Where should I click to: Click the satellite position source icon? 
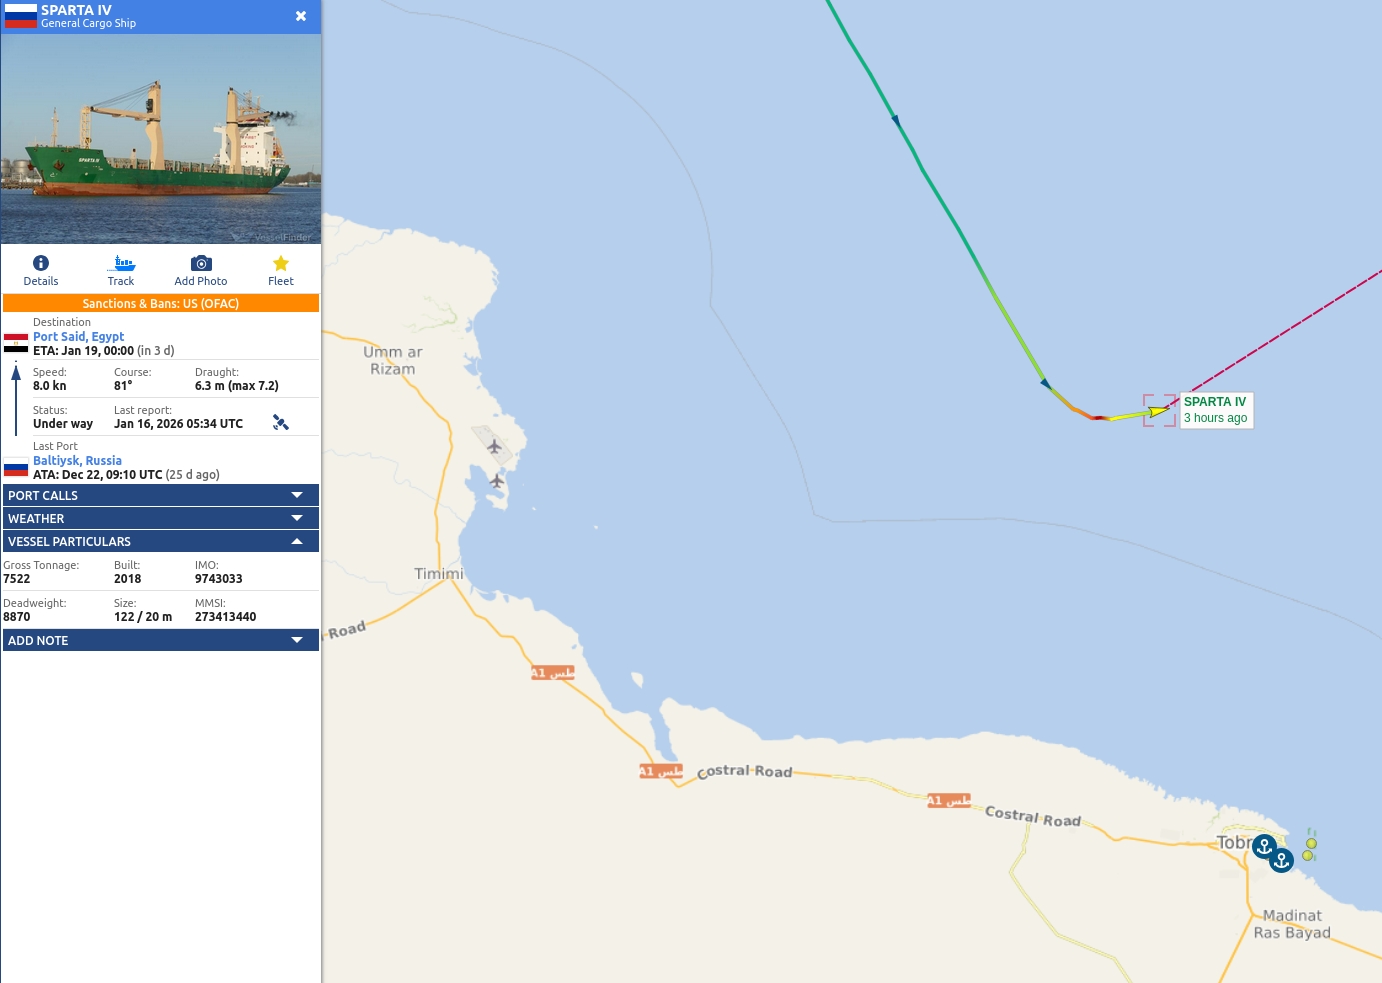[281, 423]
